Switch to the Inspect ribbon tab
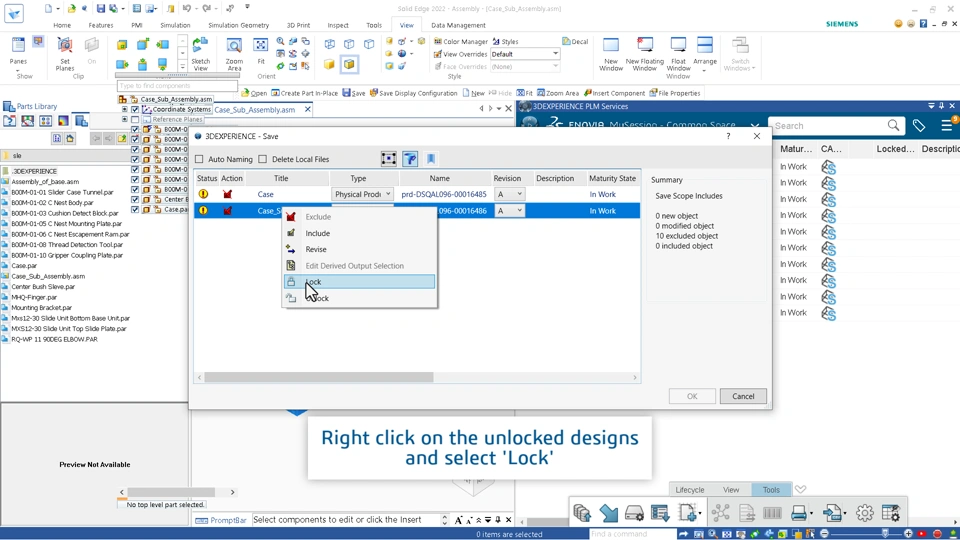 coord(337,25)
